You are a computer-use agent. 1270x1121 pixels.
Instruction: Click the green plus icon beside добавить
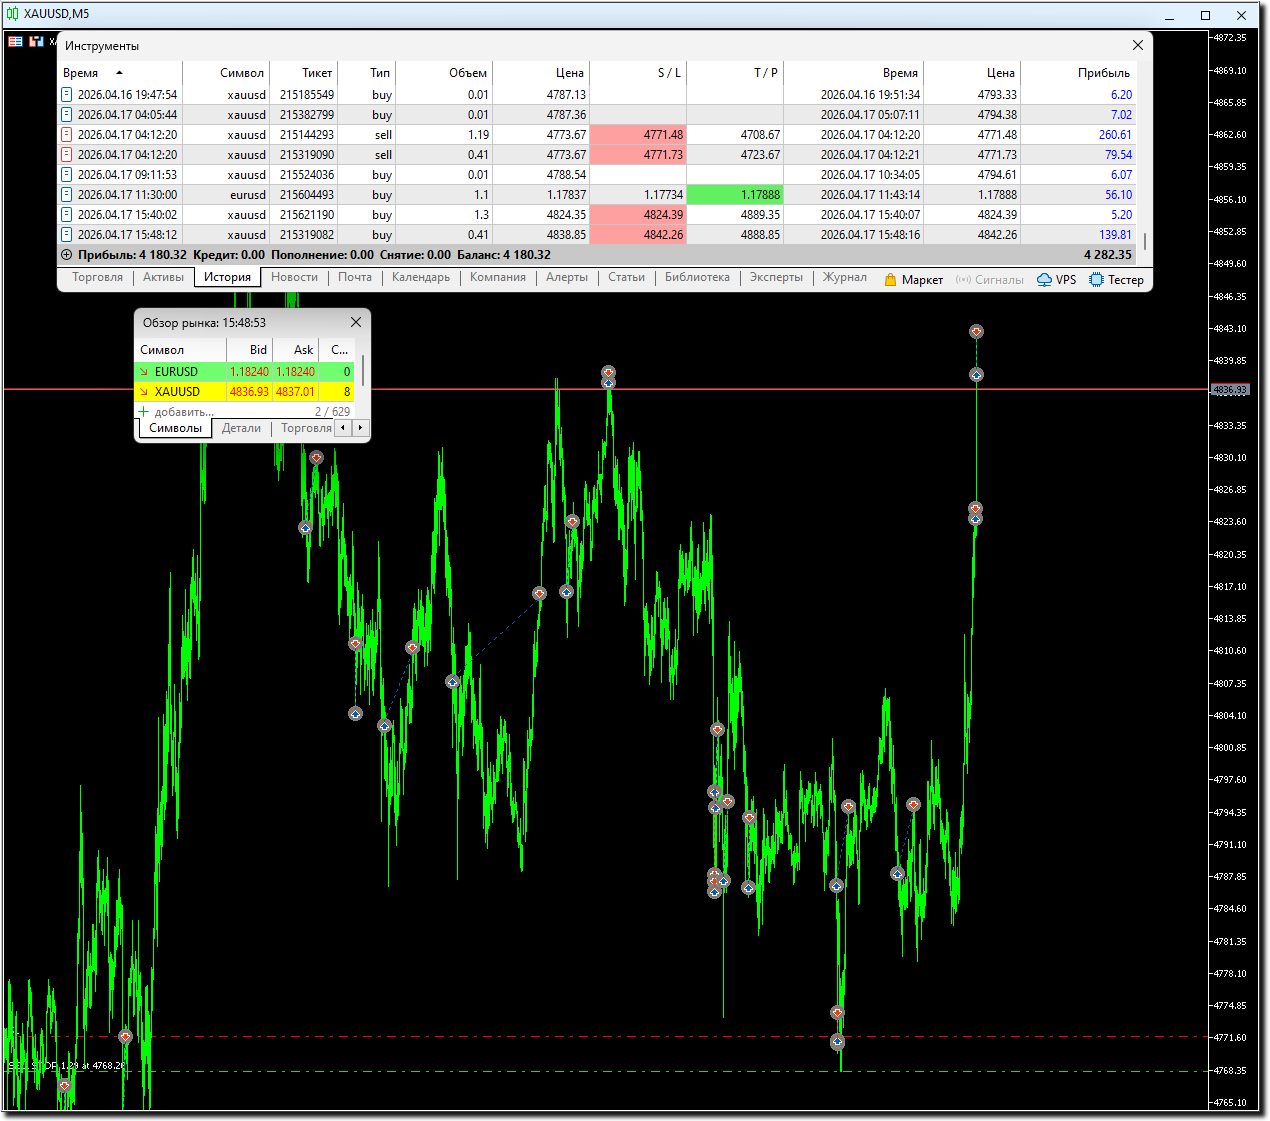[x=143, y=412]
